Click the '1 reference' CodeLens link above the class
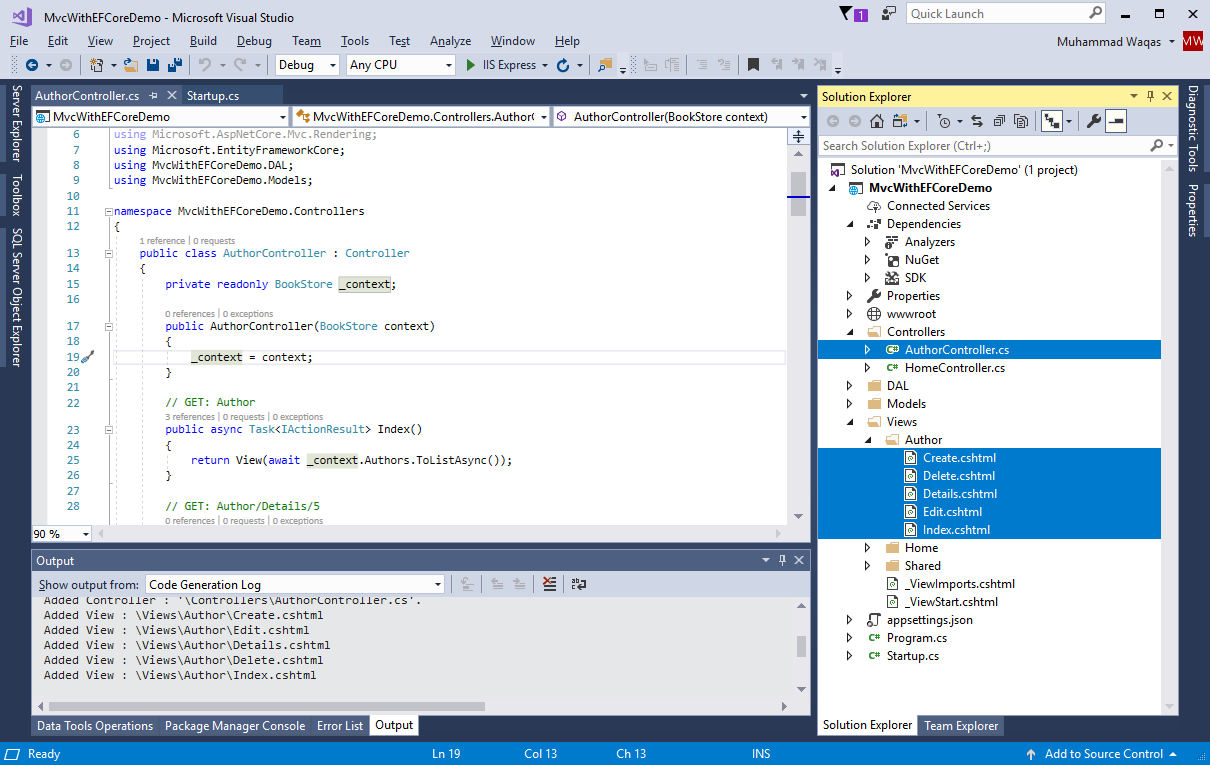 (162, 241)
